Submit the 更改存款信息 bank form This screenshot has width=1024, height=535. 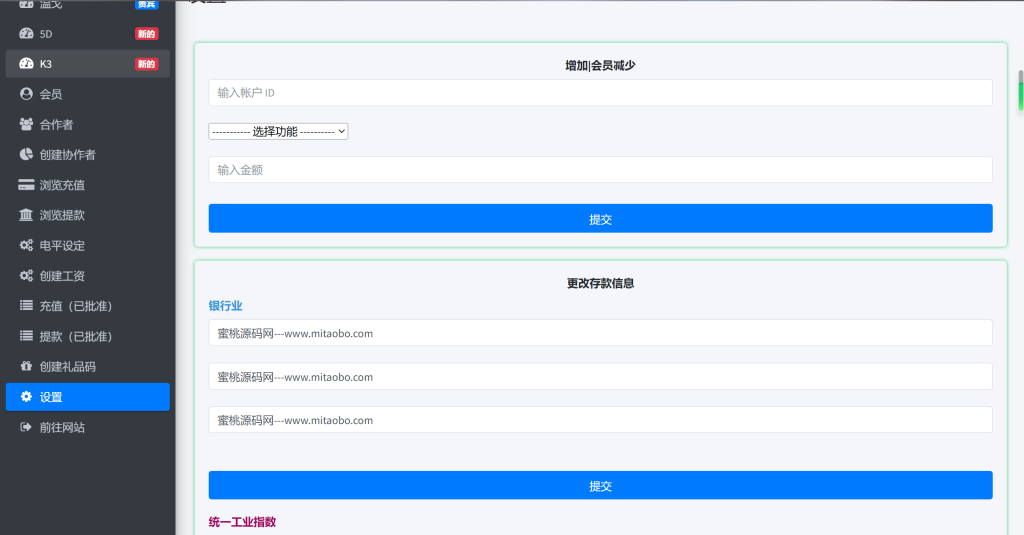[x=600, y=486]
